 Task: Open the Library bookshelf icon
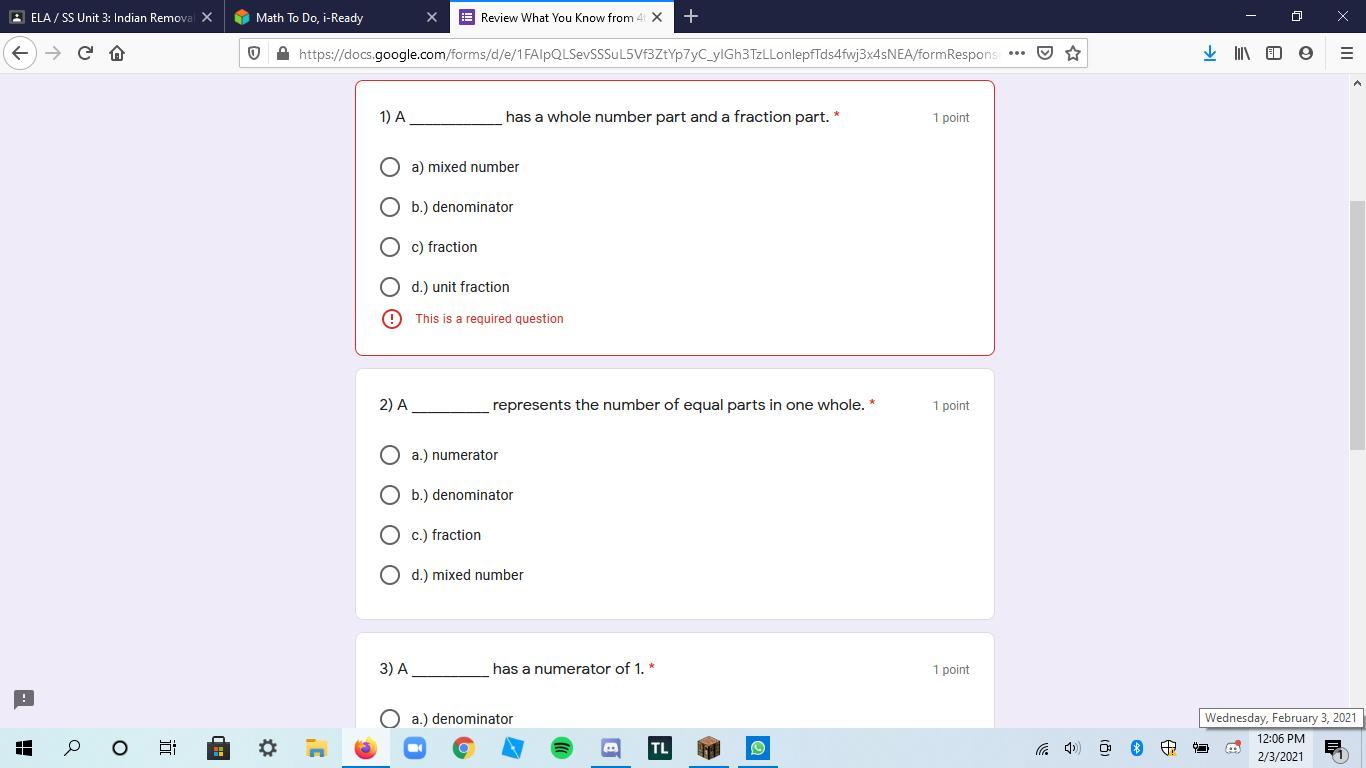[1242, 53]
